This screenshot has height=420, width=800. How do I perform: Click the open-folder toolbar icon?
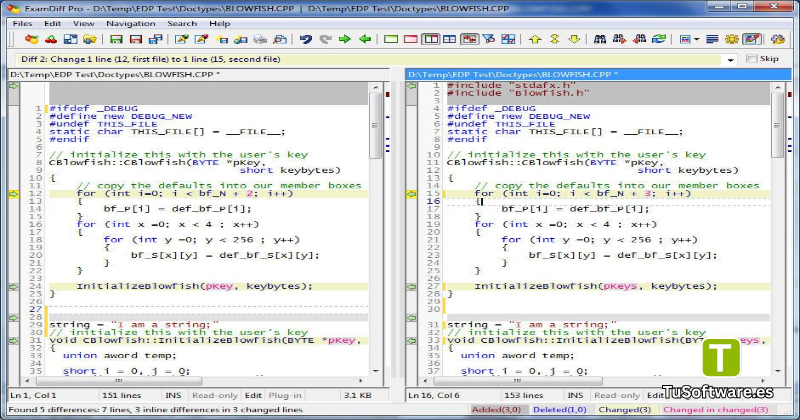point(90,39)
